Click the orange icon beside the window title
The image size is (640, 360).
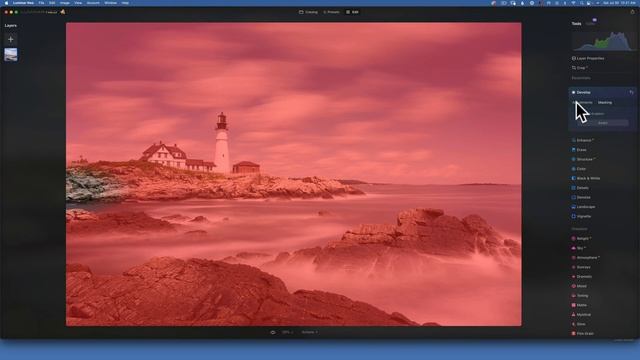click(62, 12)
